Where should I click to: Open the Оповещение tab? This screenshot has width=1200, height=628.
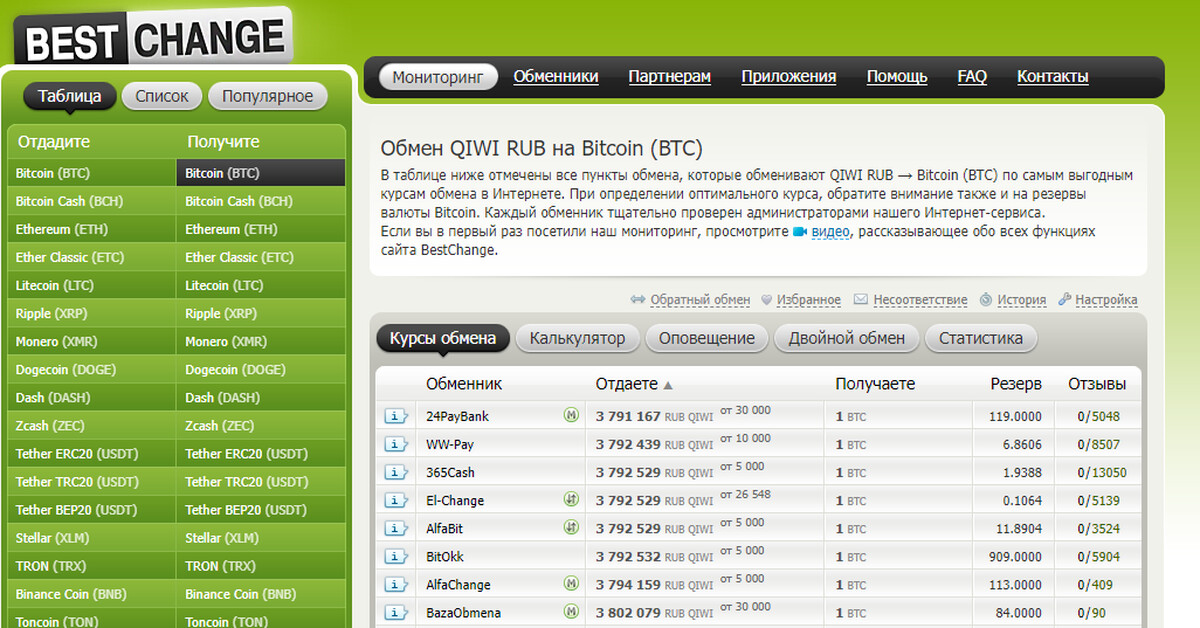click(707, 338)
